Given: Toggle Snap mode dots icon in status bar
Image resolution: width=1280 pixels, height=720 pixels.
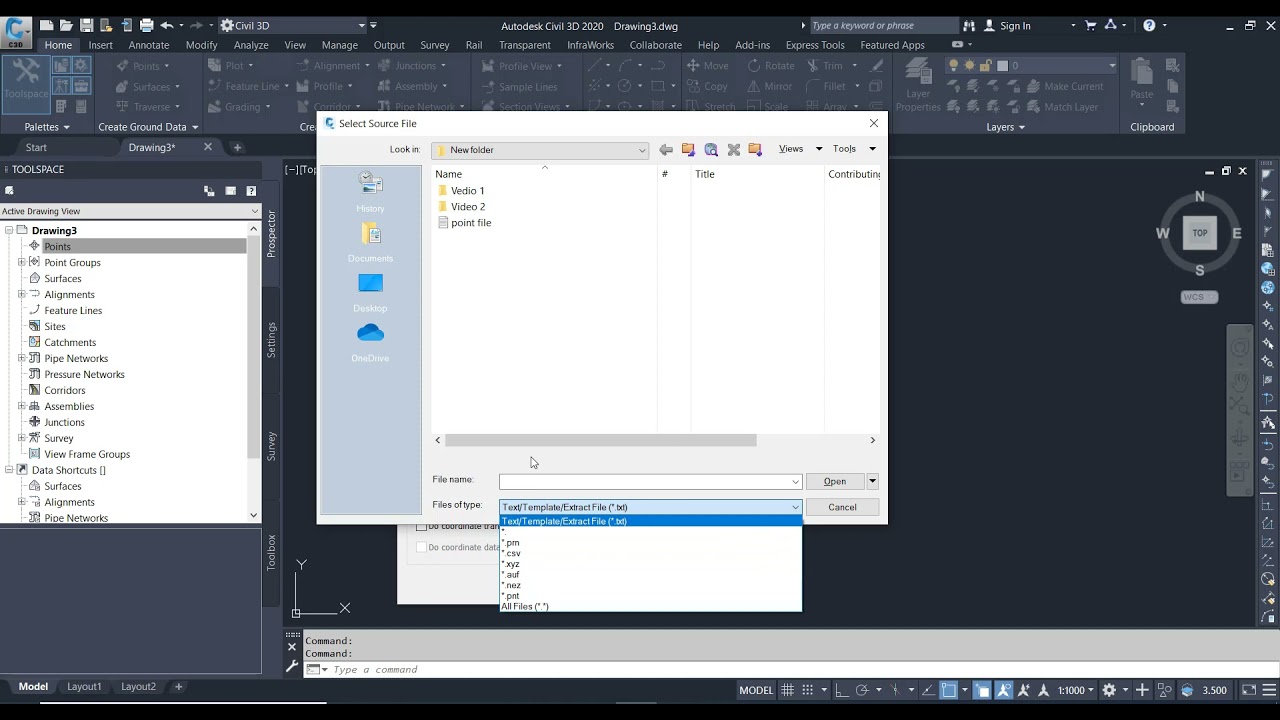Looking at the screenshot, I should point(808,690).
